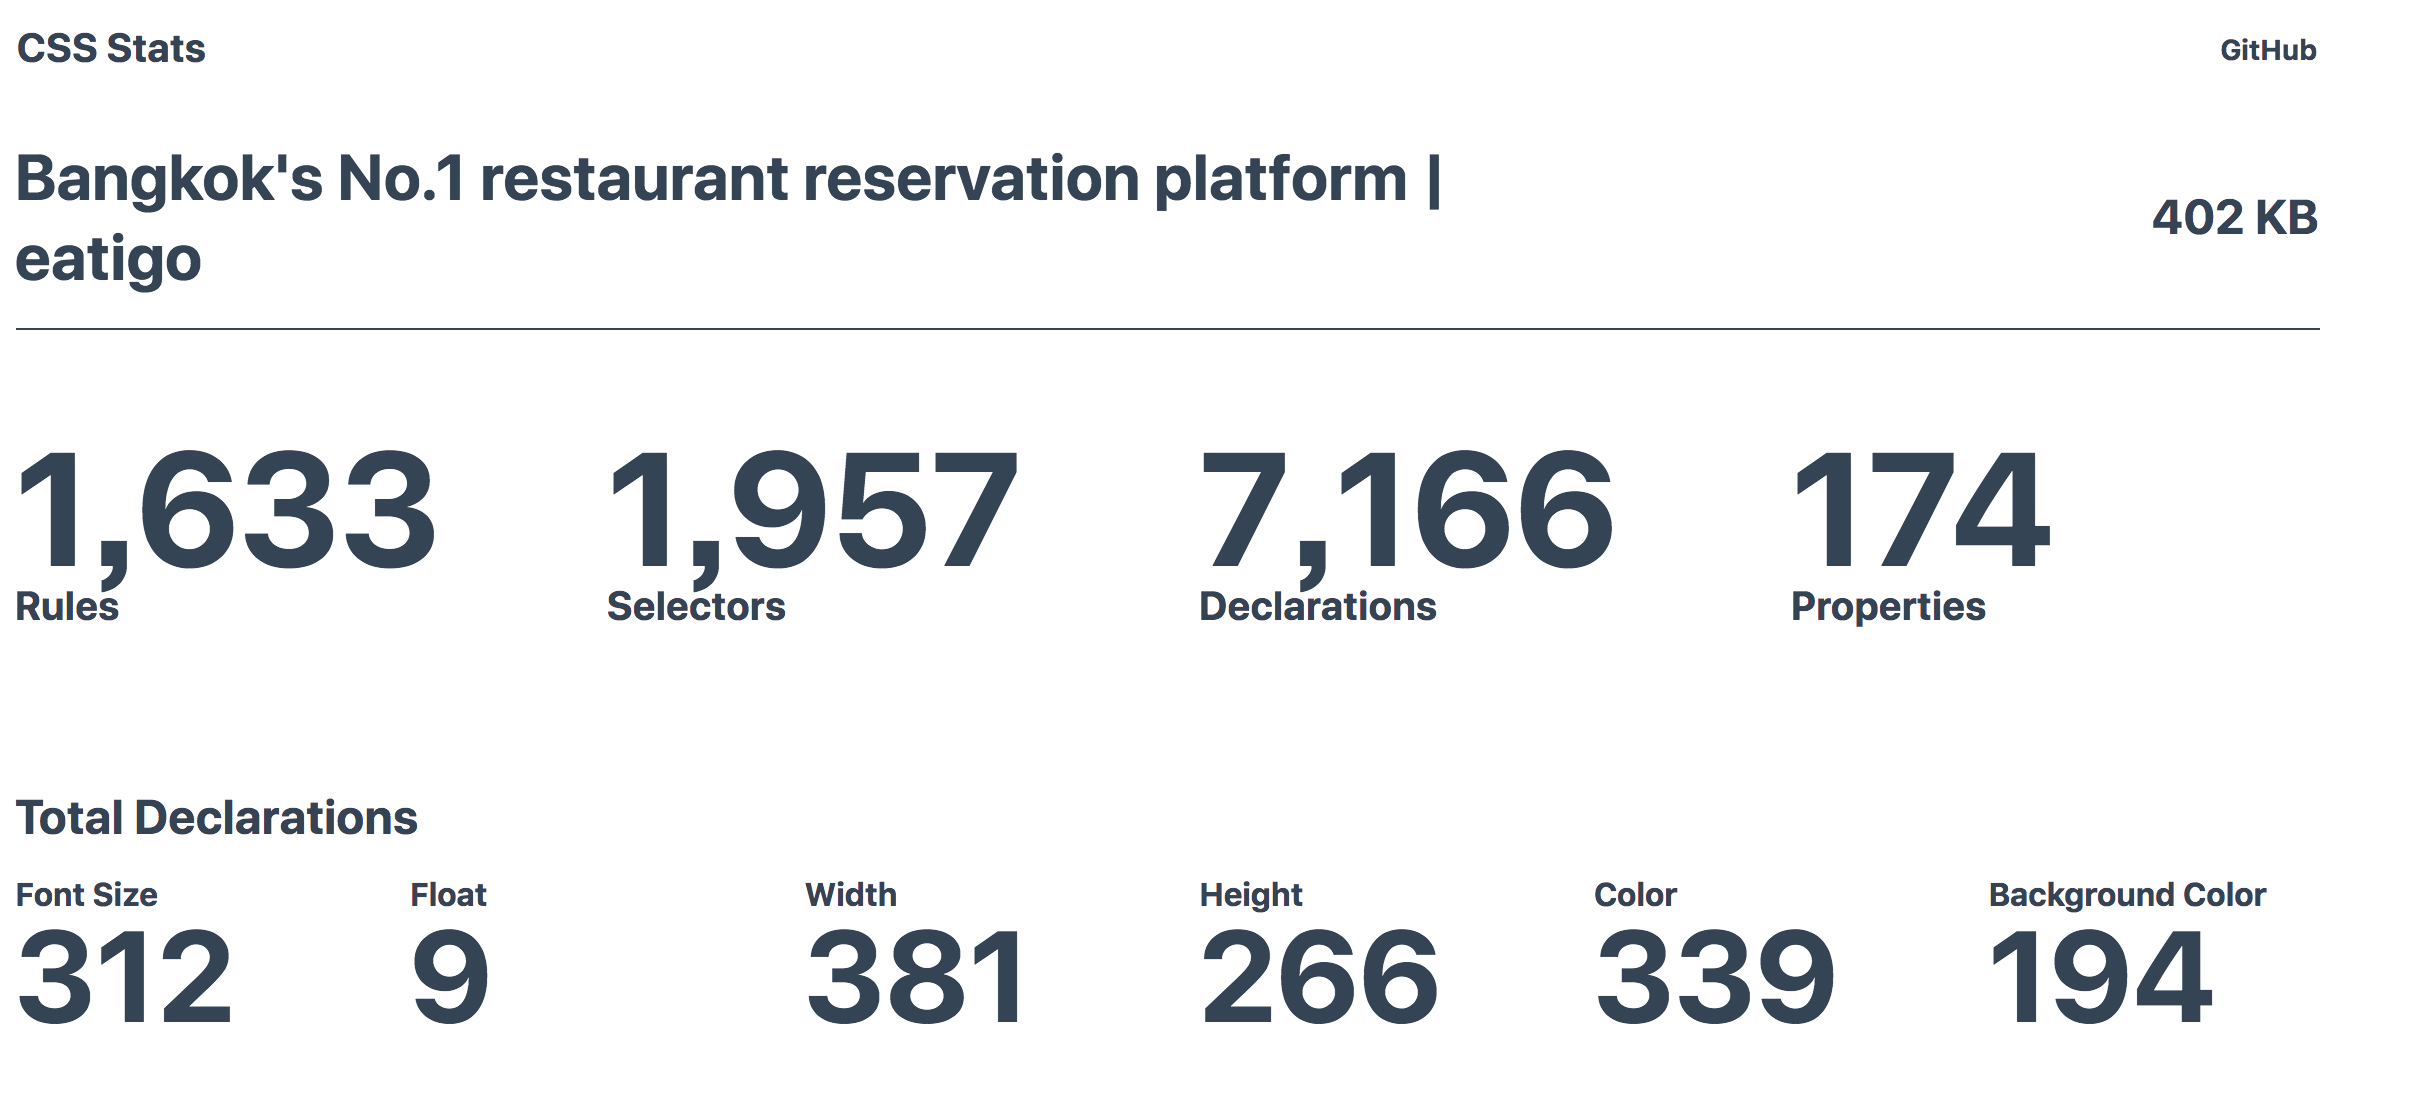The image size is (2418, 1108).
Task: Select the Properties label
Action: coord(1888,607)
